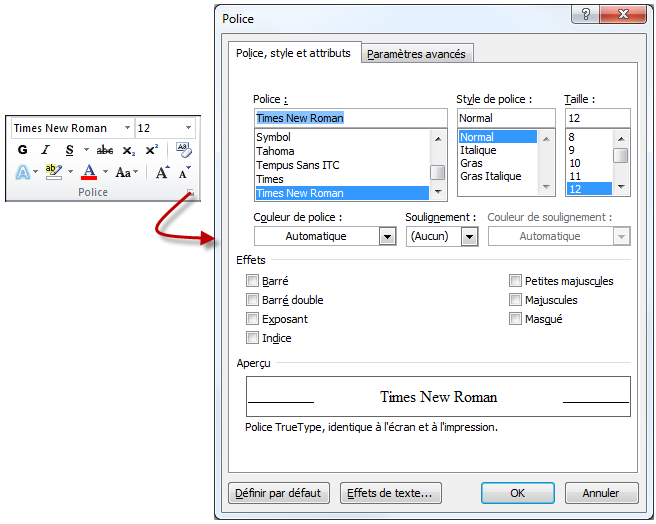Image resolution: width=656 pixels, height=524 pixels.
Task: Click the Définir par défaut button
Action: tap(278, 493)
